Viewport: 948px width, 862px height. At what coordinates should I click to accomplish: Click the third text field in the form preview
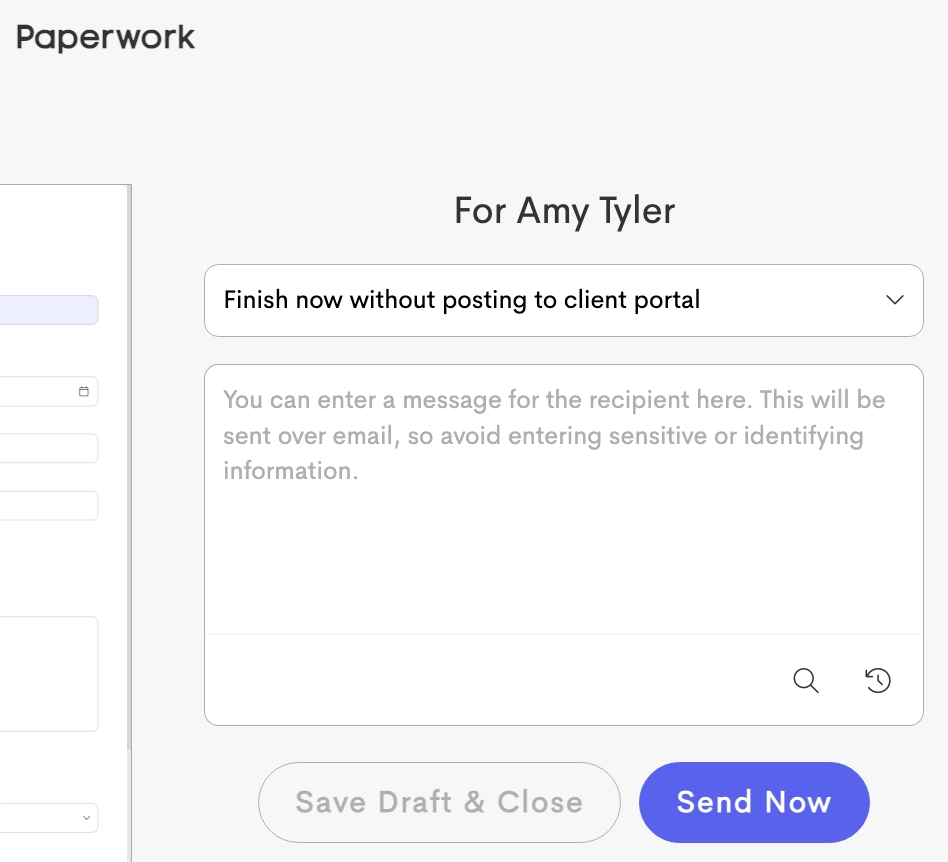48,505
